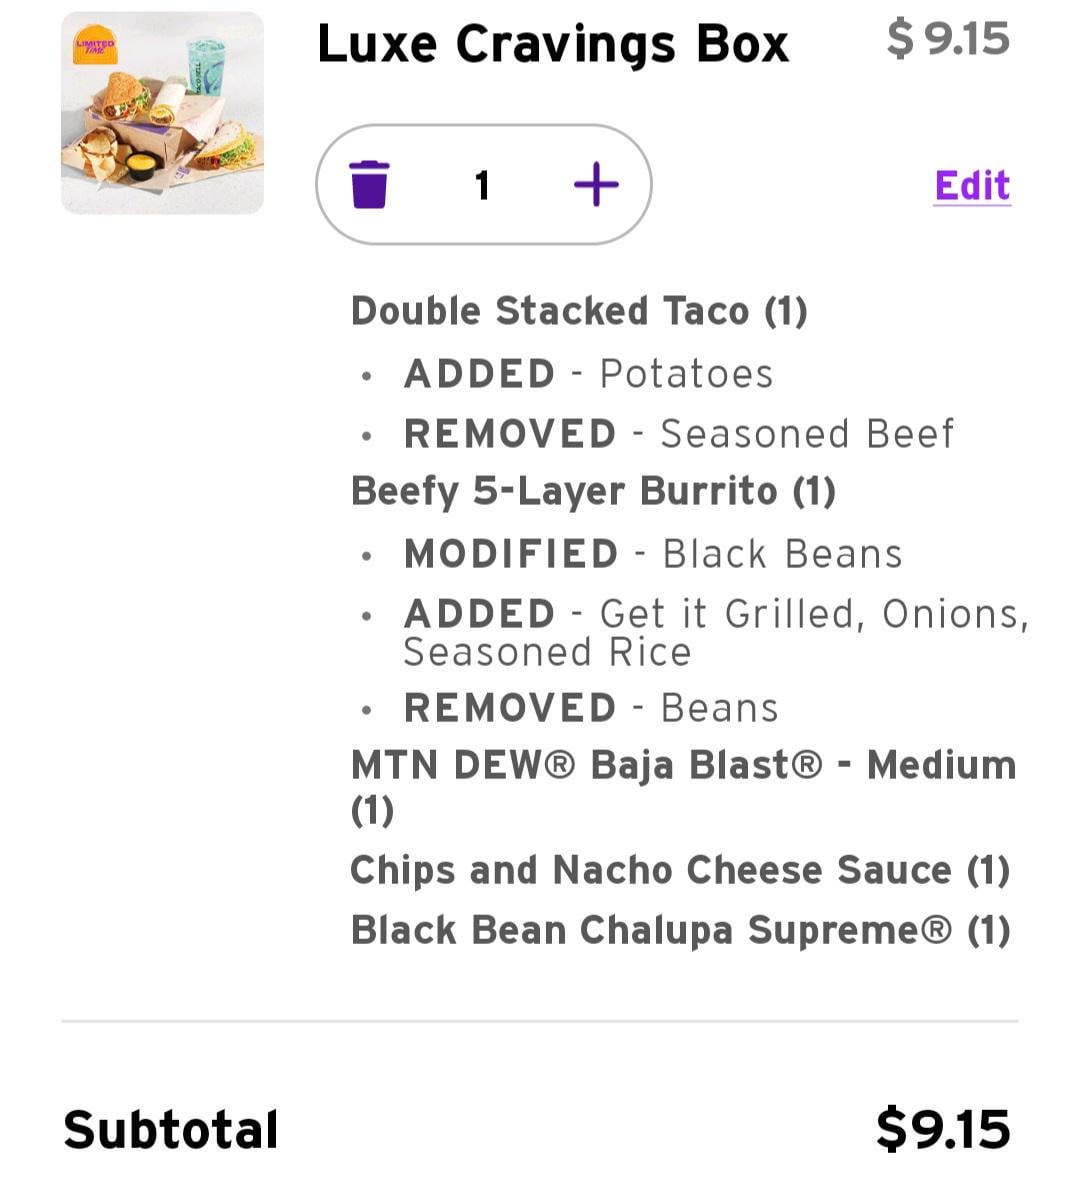Tap the REMOVED Seasoned Beef modification
The height and width of the screenshot is (1189, 1080).
tap(678, 434)
